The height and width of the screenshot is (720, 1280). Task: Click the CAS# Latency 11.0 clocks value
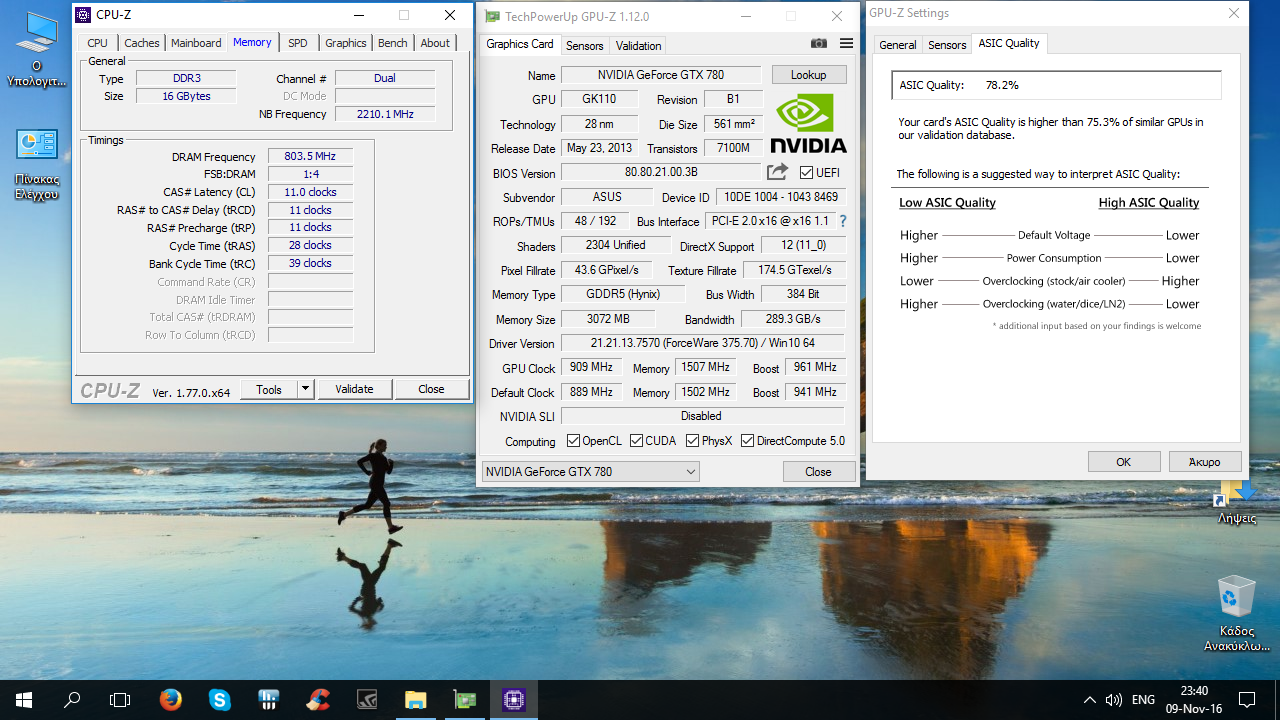[310, 192]
